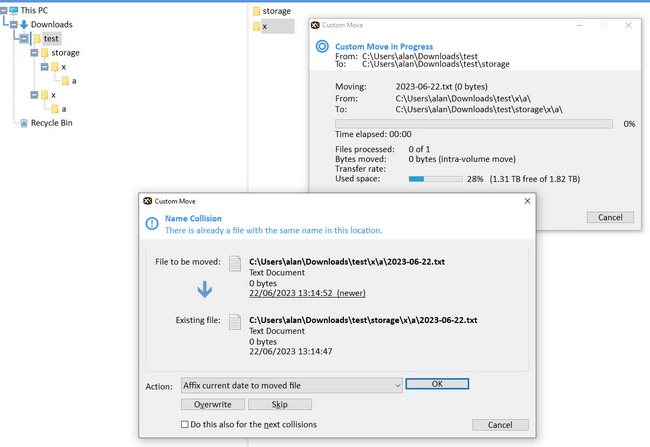650x447 pixels.
Task: Close the Name Collision dialog
Action: (527, 201)
